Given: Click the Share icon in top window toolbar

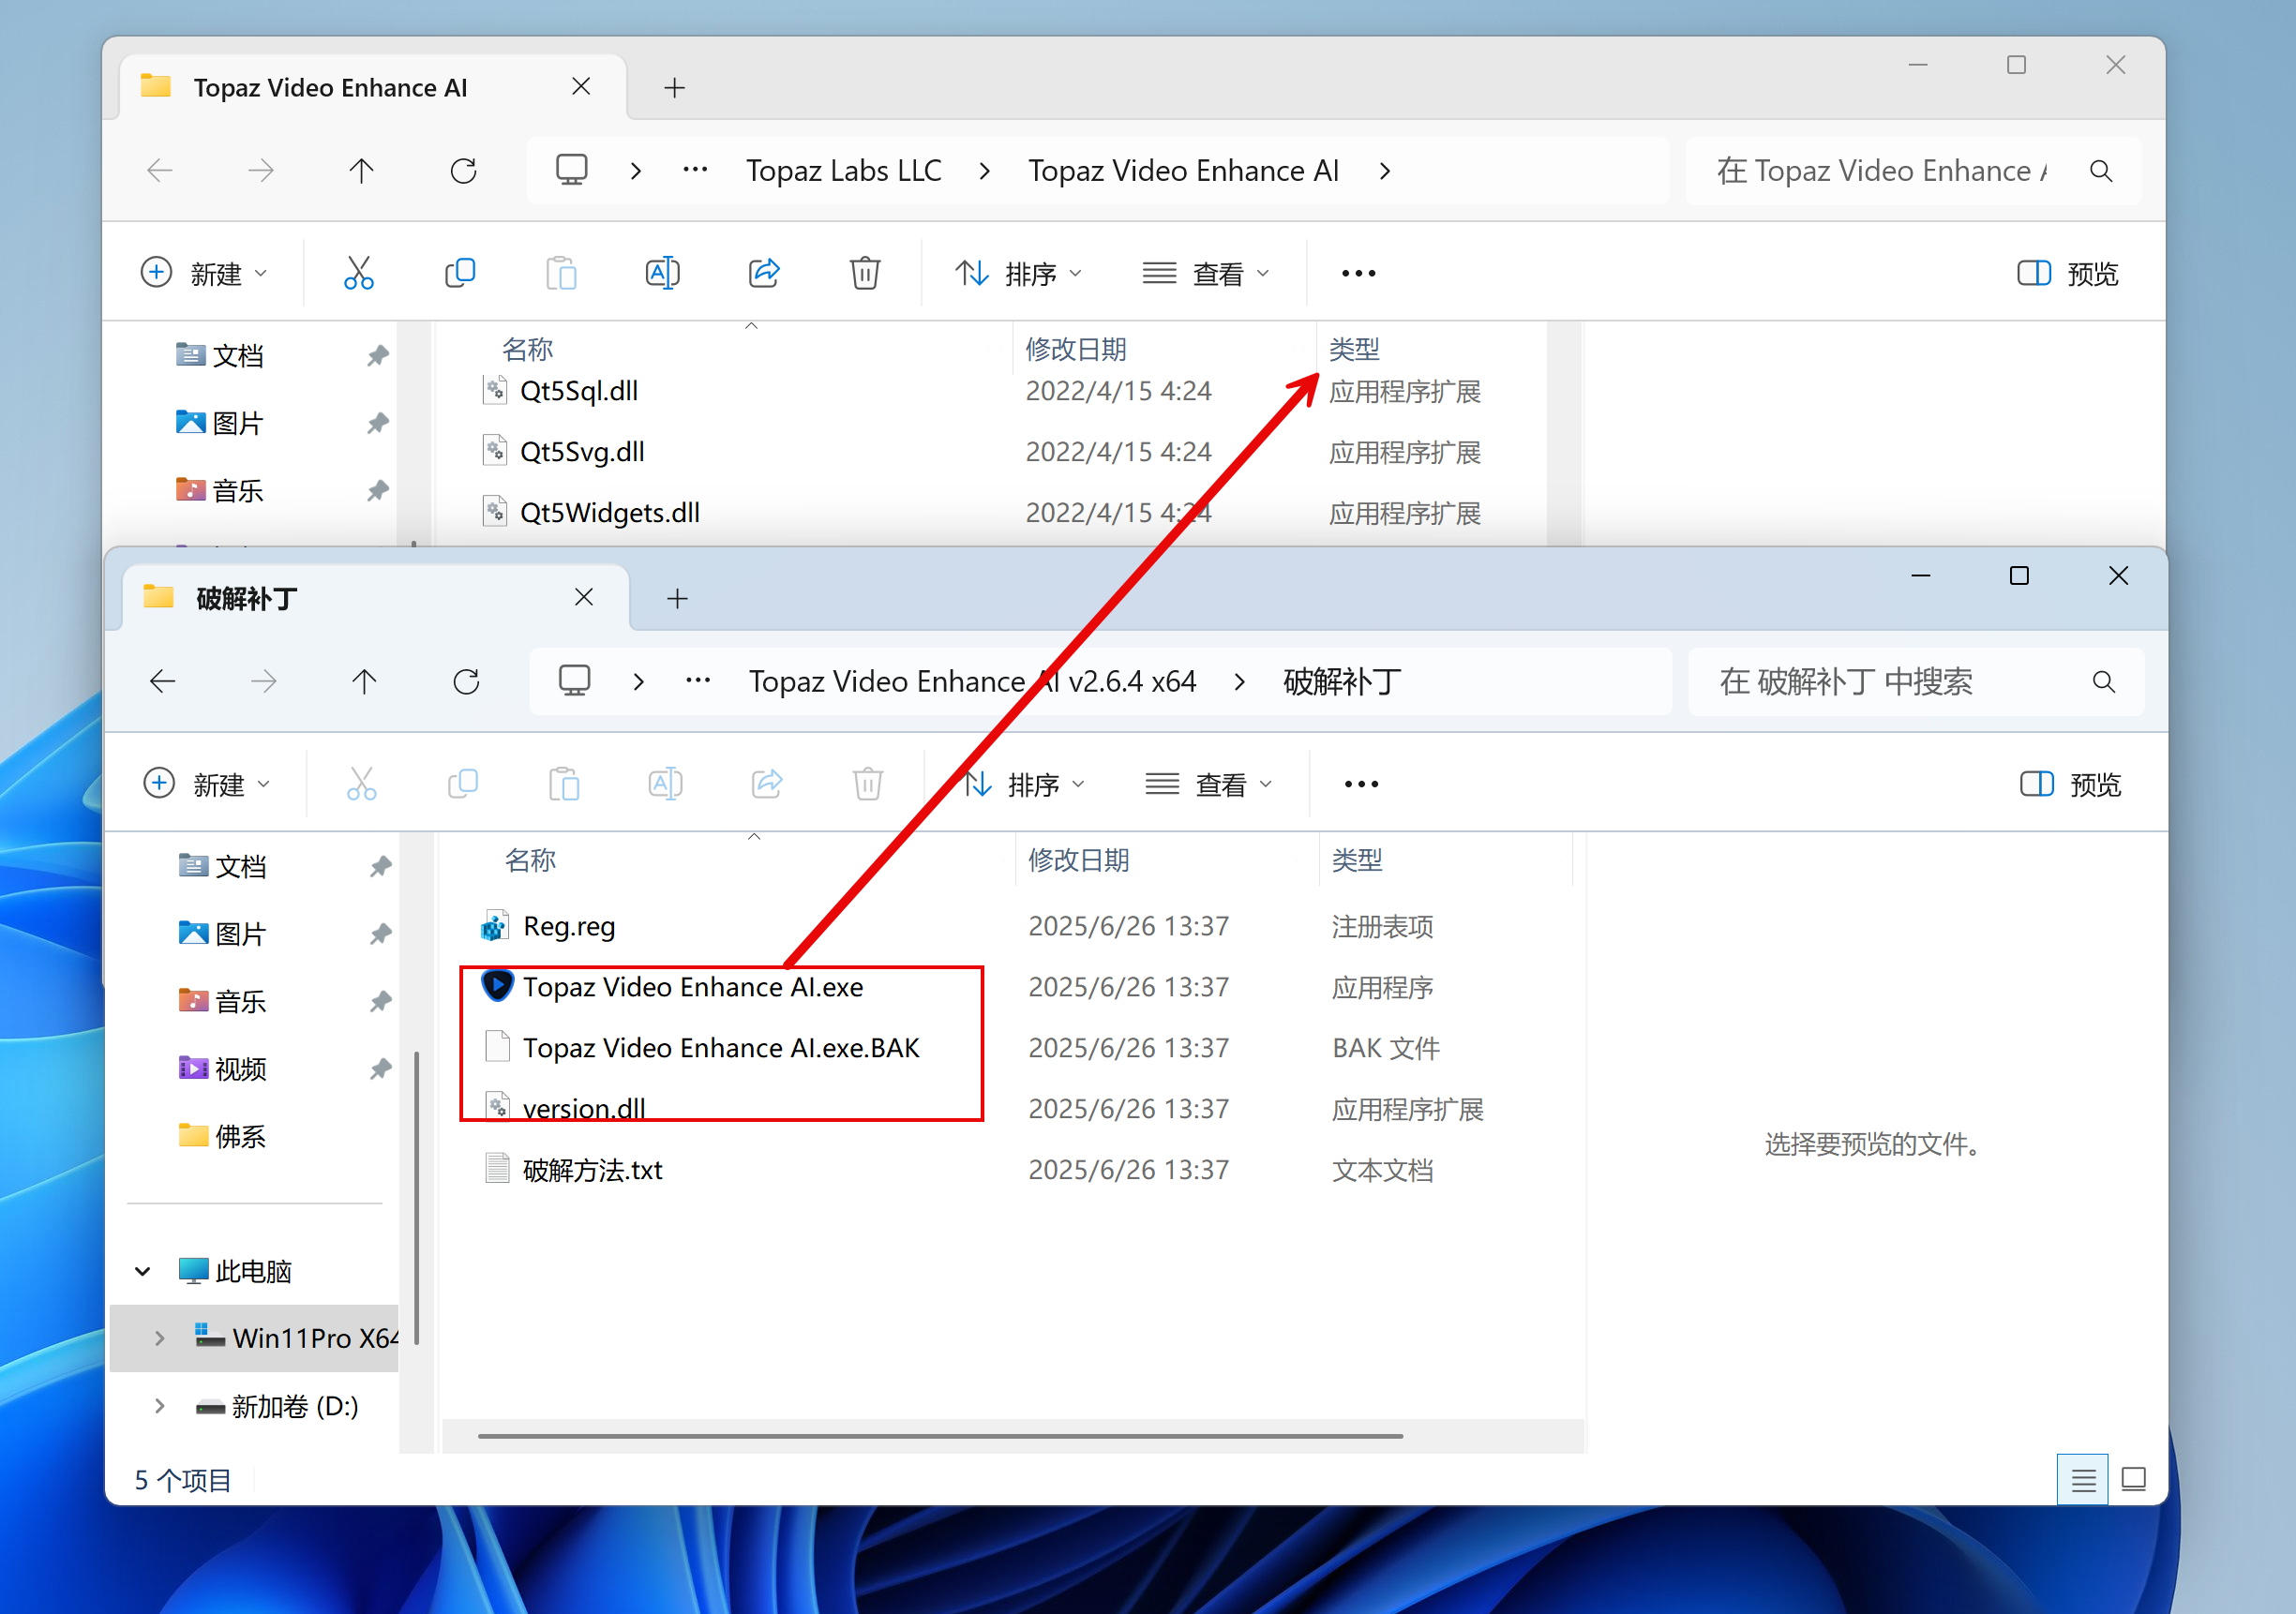Looking at the screenshot, I should point(764,273).
